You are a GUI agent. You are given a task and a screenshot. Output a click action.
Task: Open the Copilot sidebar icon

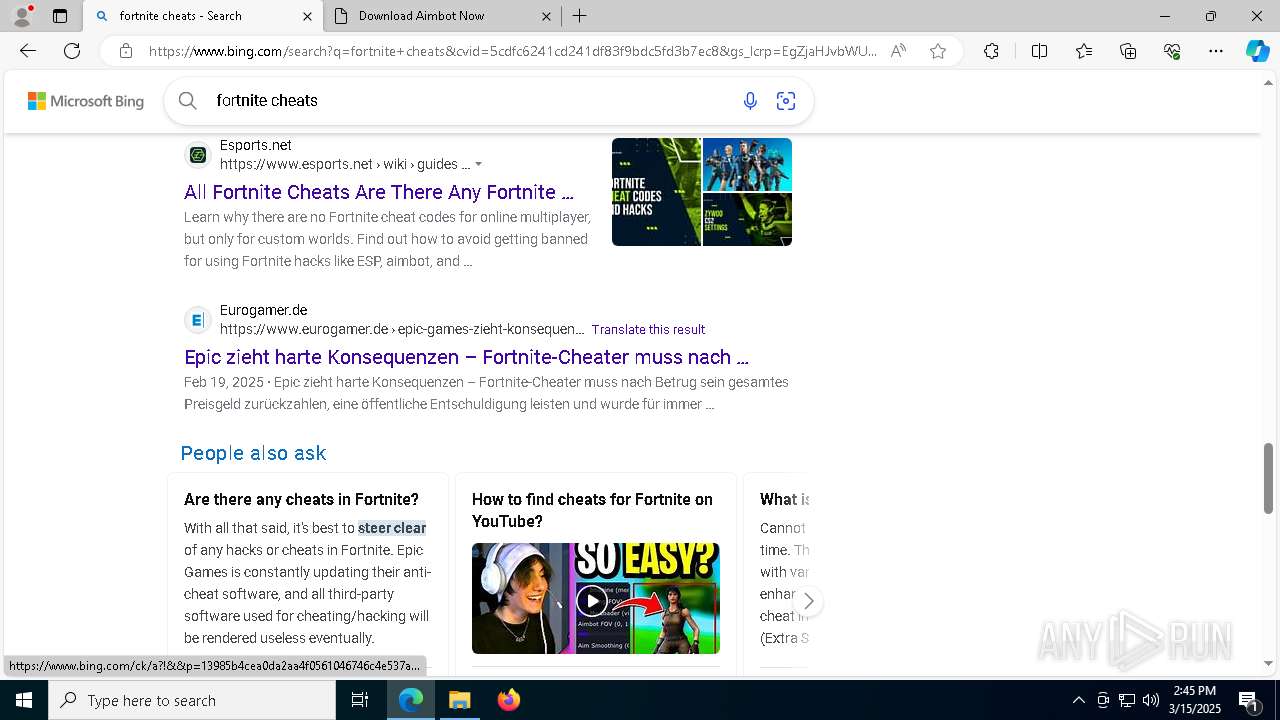tap(1257, 51)
